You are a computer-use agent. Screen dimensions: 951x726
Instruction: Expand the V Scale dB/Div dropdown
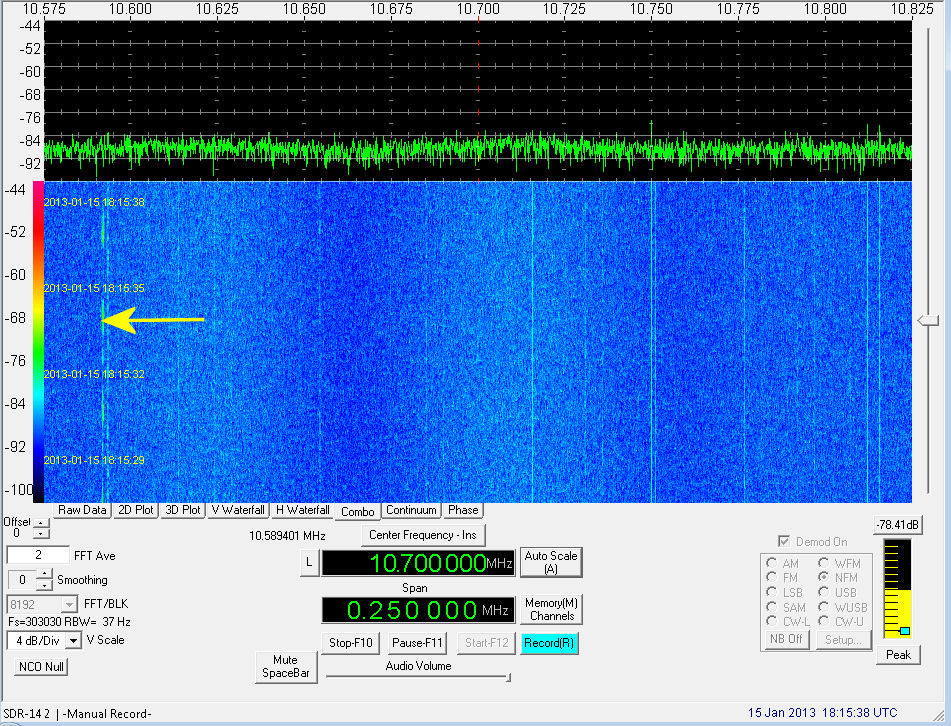click(x=74, y=640)
